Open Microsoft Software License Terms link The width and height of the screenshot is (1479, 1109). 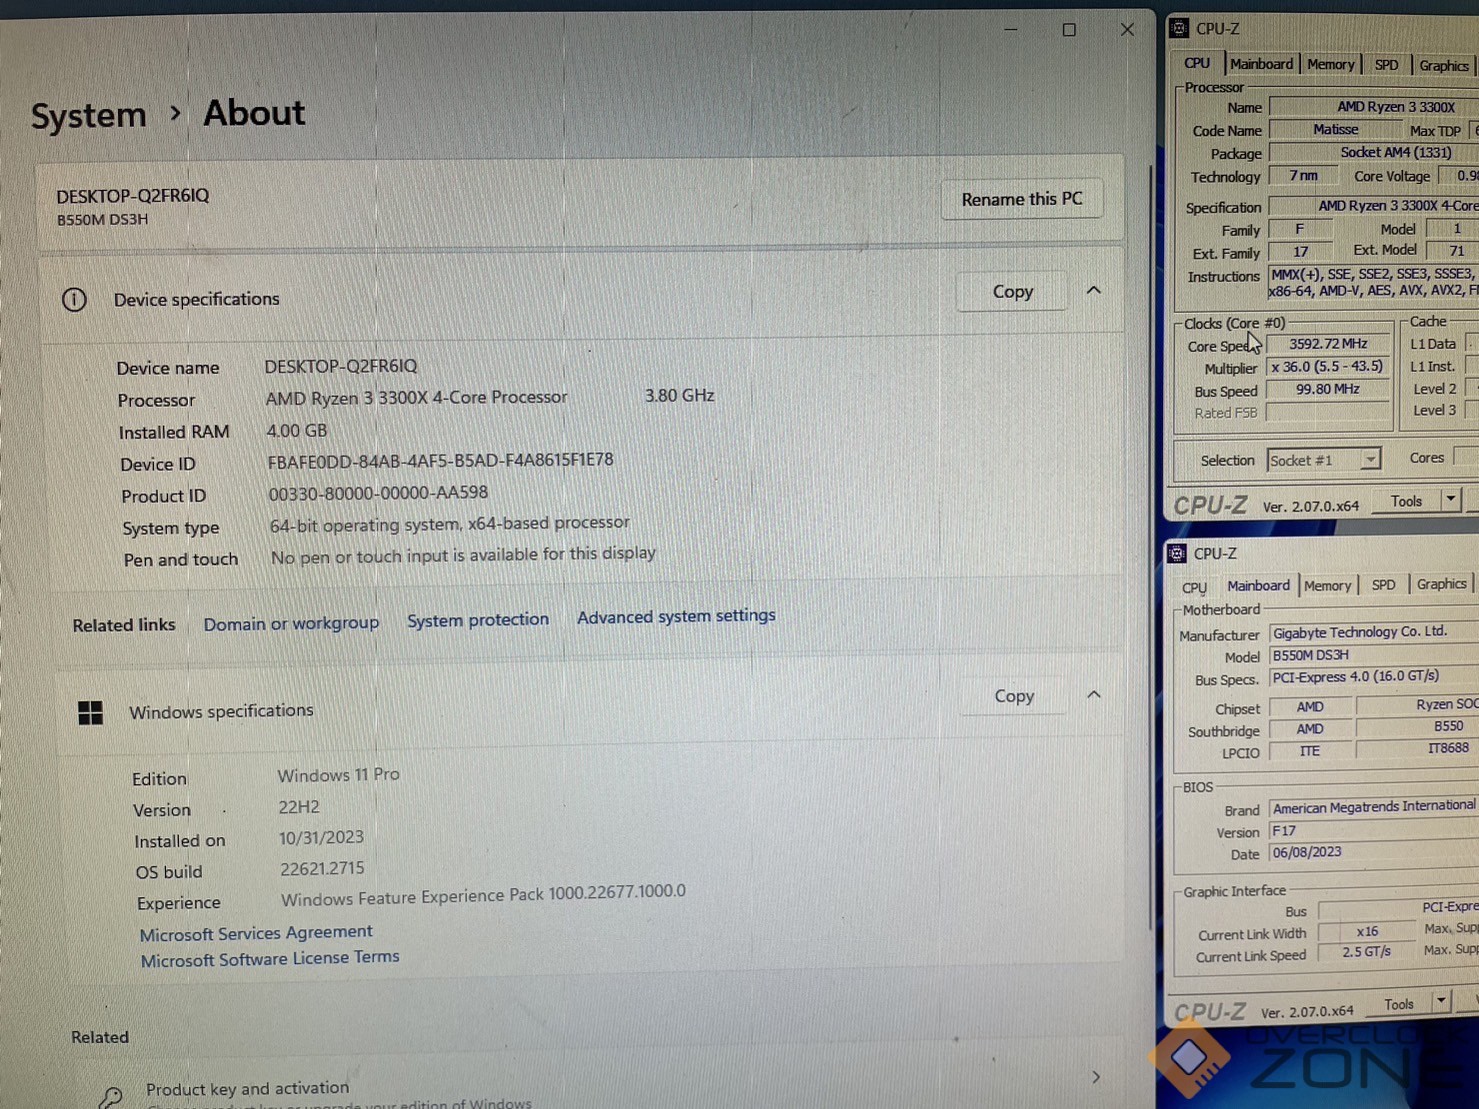[270, 959]
